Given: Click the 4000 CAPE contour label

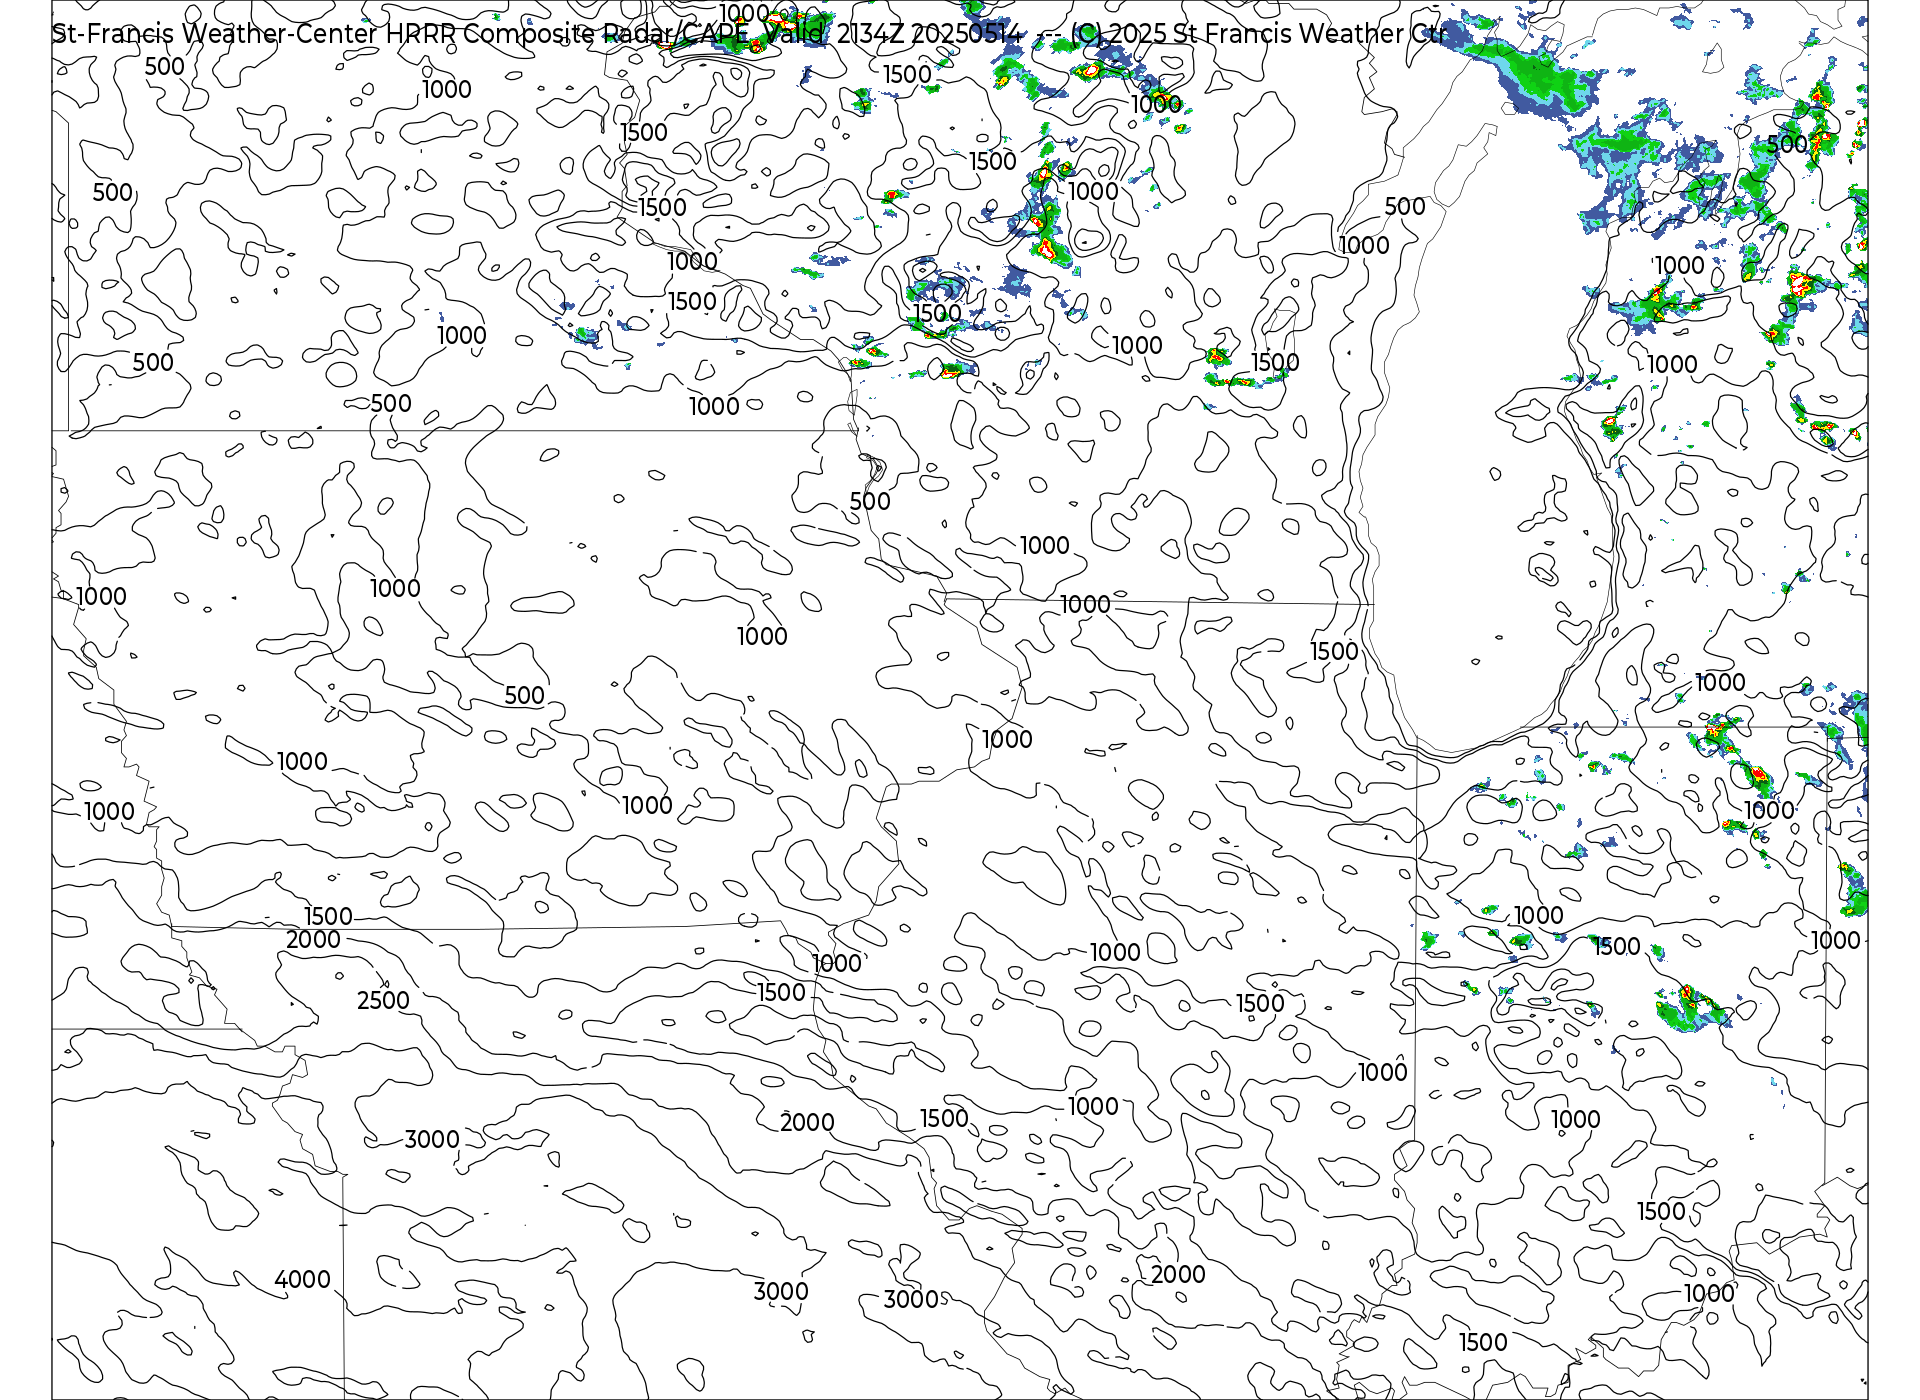Looking at the screenshot, I should (302, 1280).
